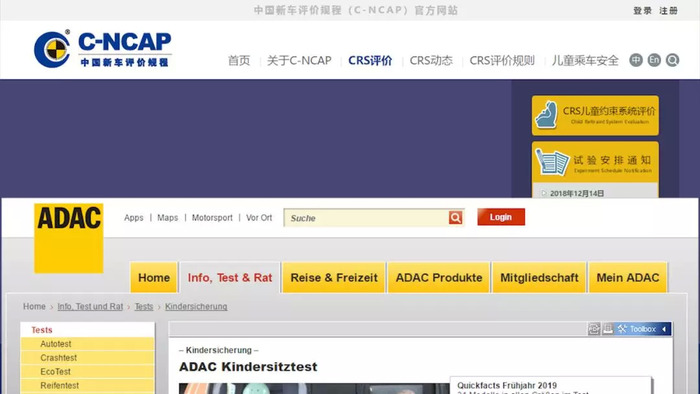The image size is (700, 394).
Task: Click the C-NCAP logo
Action: click(x=103, y=49)
